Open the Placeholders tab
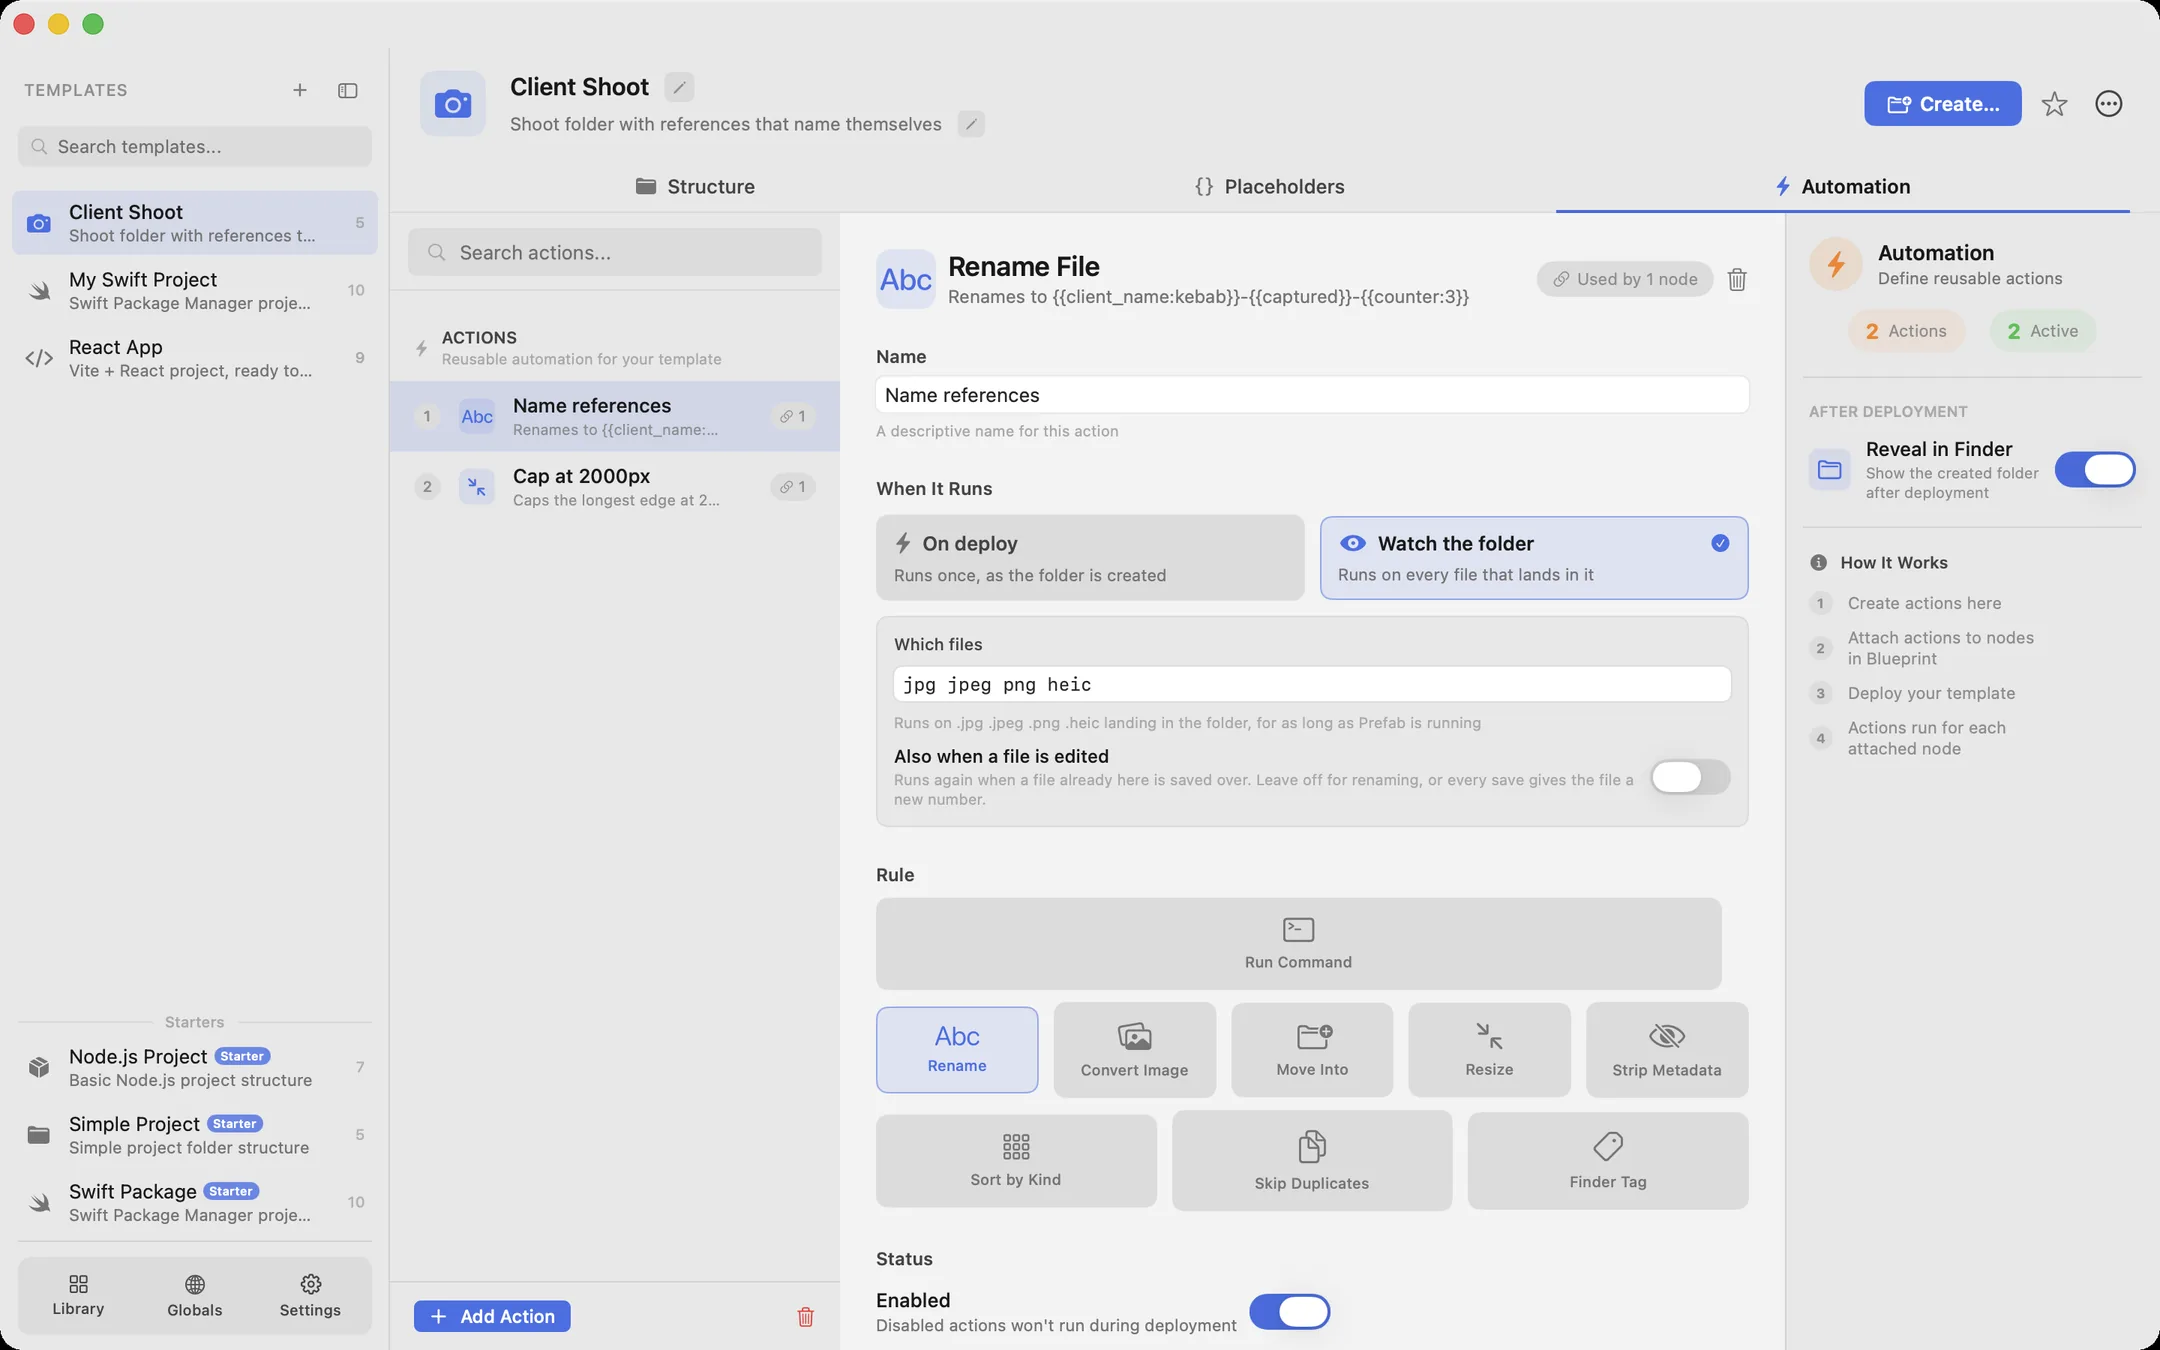 (1270, 187)
